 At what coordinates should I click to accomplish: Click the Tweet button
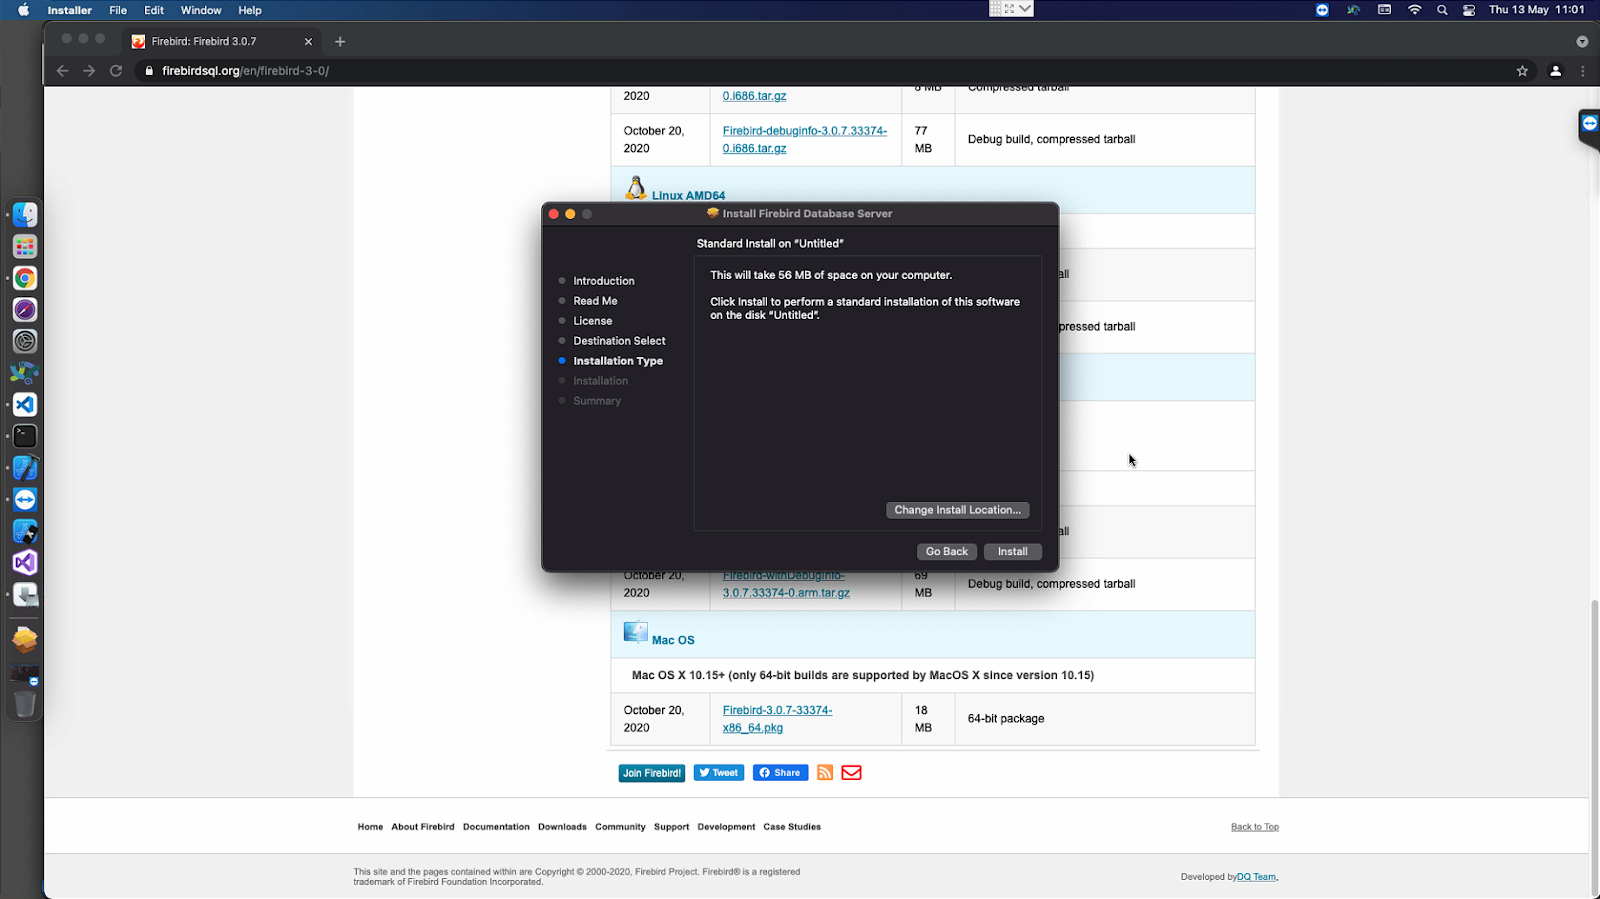click(x=719, y=773)
